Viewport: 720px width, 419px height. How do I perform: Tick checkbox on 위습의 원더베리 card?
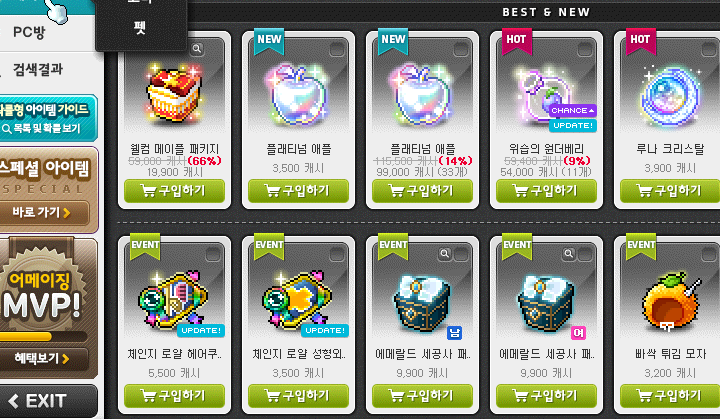[585, 49]
